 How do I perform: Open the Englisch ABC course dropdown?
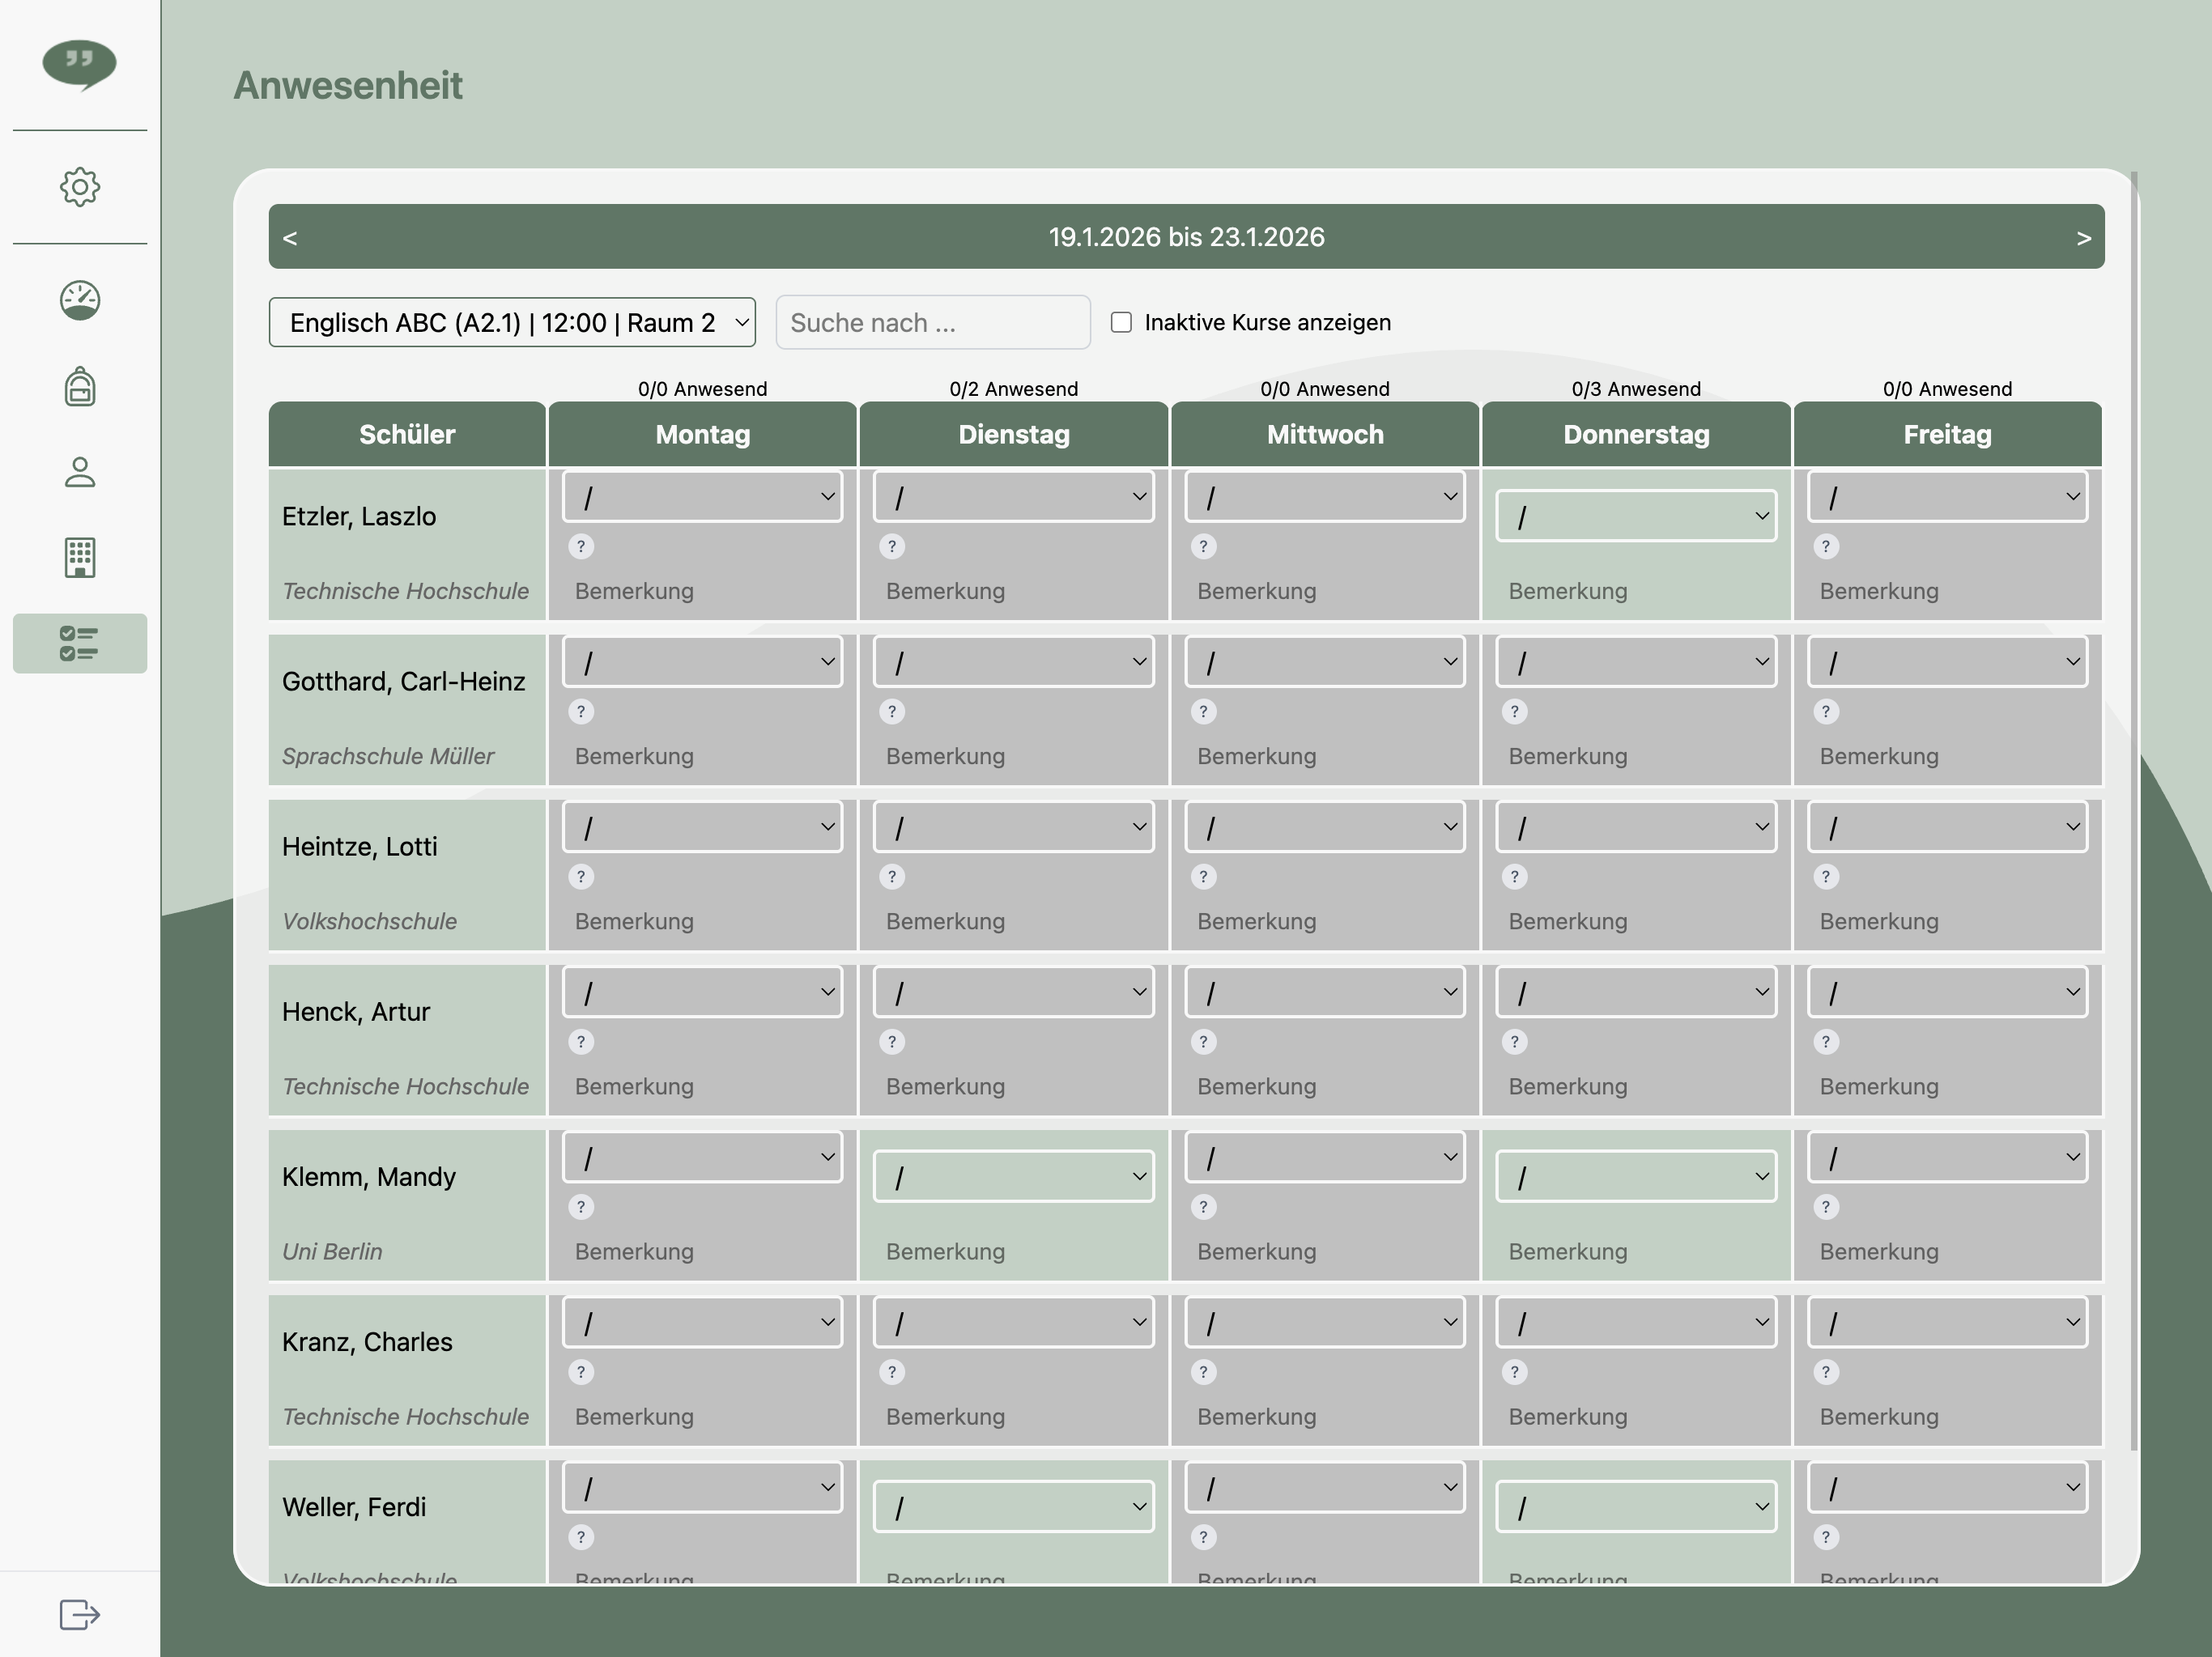(512, 322)
